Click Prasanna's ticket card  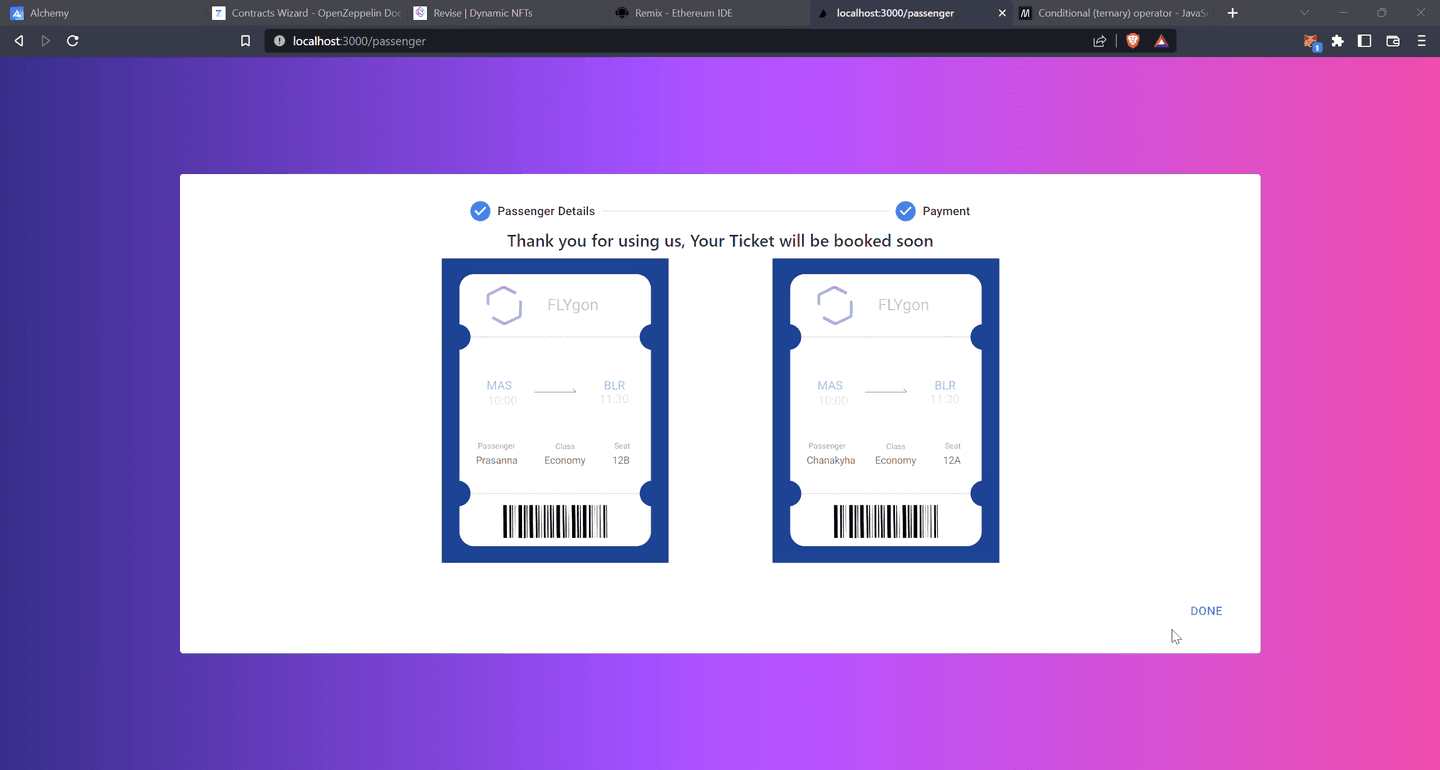555,411
